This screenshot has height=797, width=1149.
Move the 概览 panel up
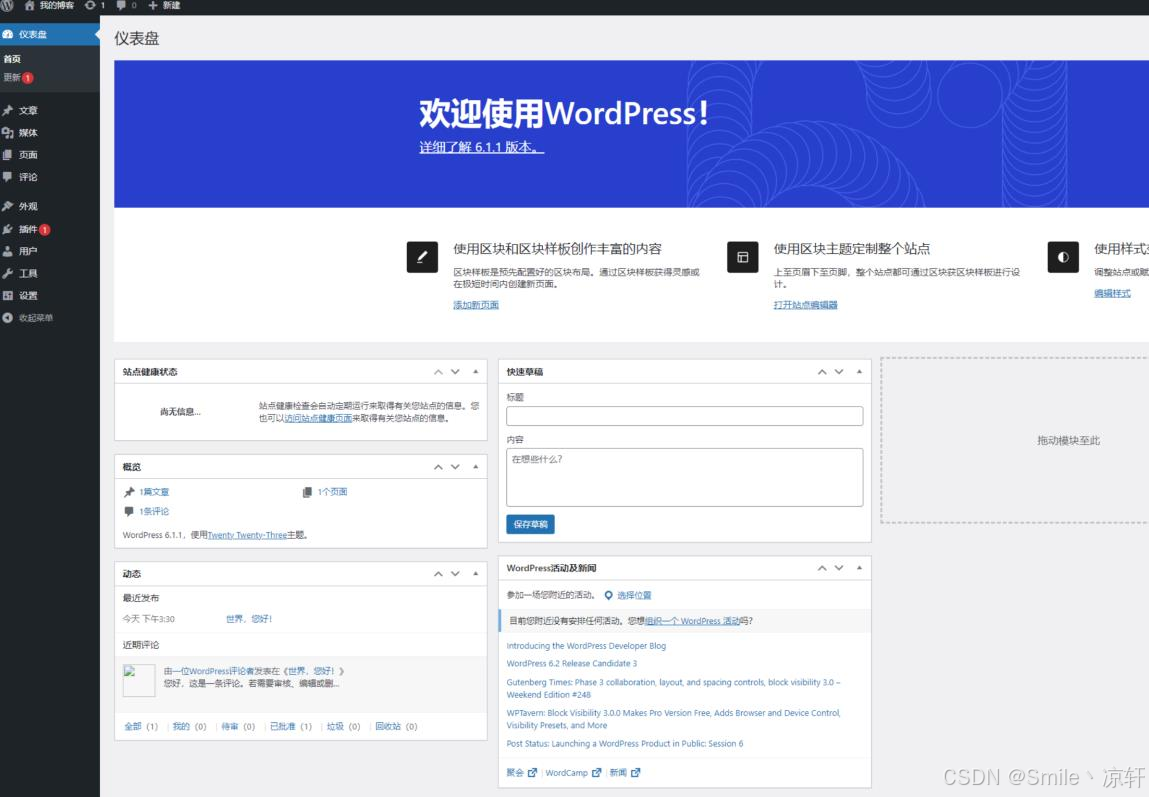(x=438, y=467)
